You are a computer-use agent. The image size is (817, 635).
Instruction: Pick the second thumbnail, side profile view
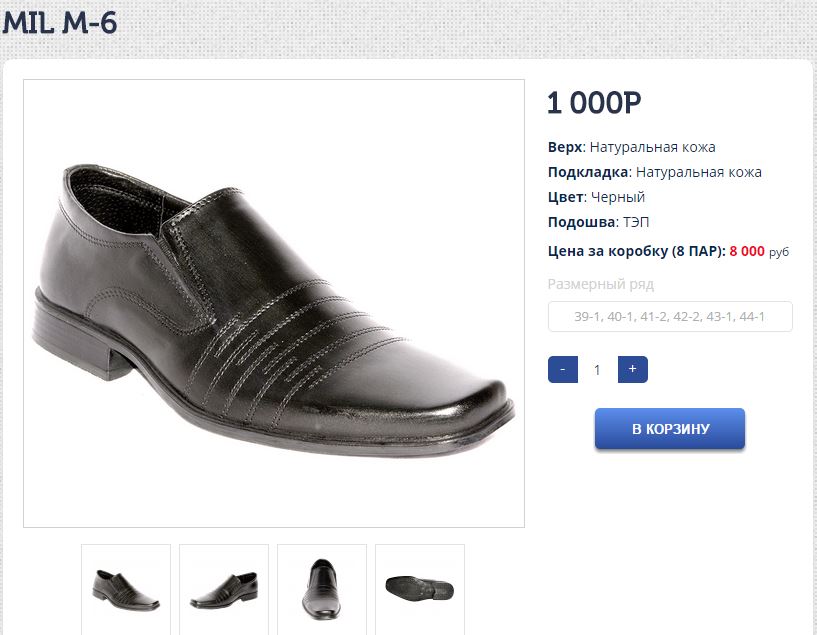[224, 589]
